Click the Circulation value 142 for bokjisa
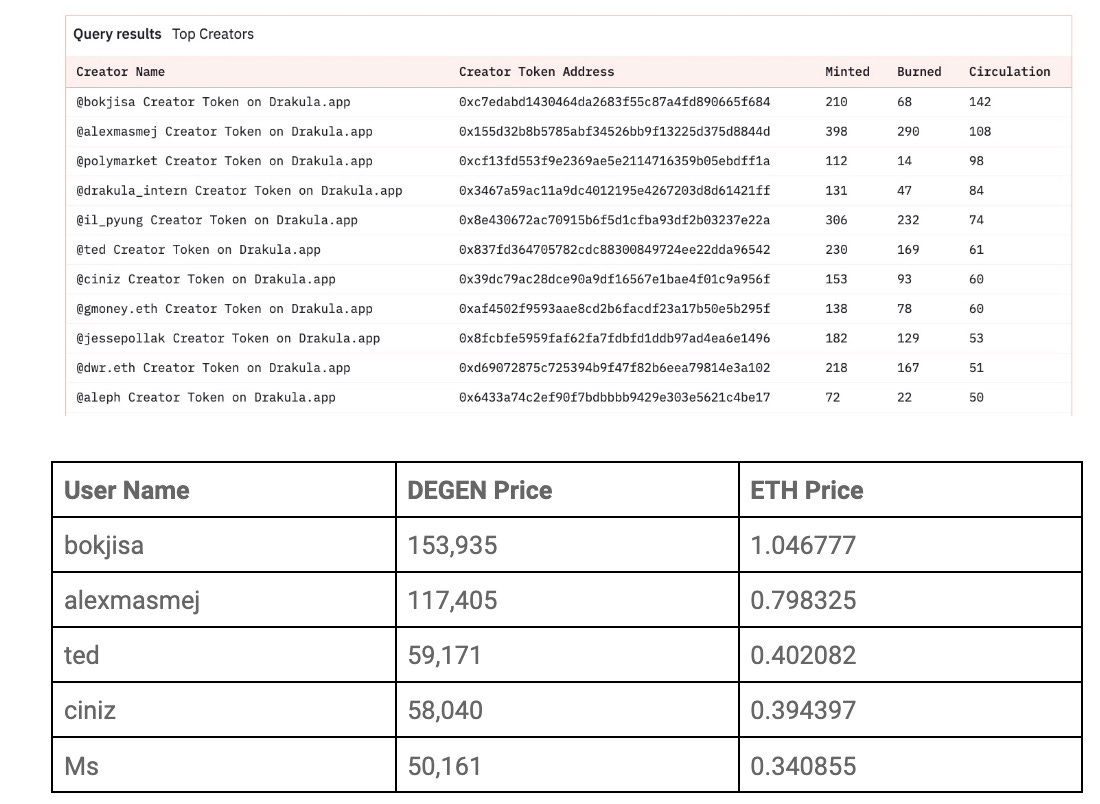Image resolution: width=1100 pixels, height=804 pixels. (980, 102)
